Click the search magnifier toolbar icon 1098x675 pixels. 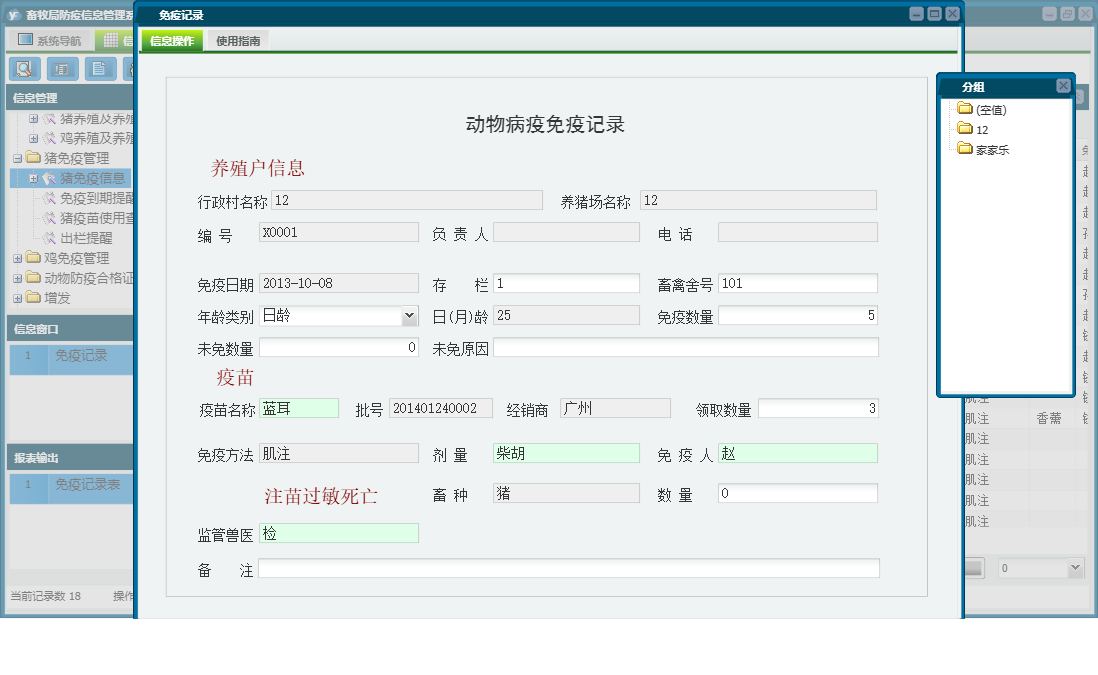click(x=24, y=69)
